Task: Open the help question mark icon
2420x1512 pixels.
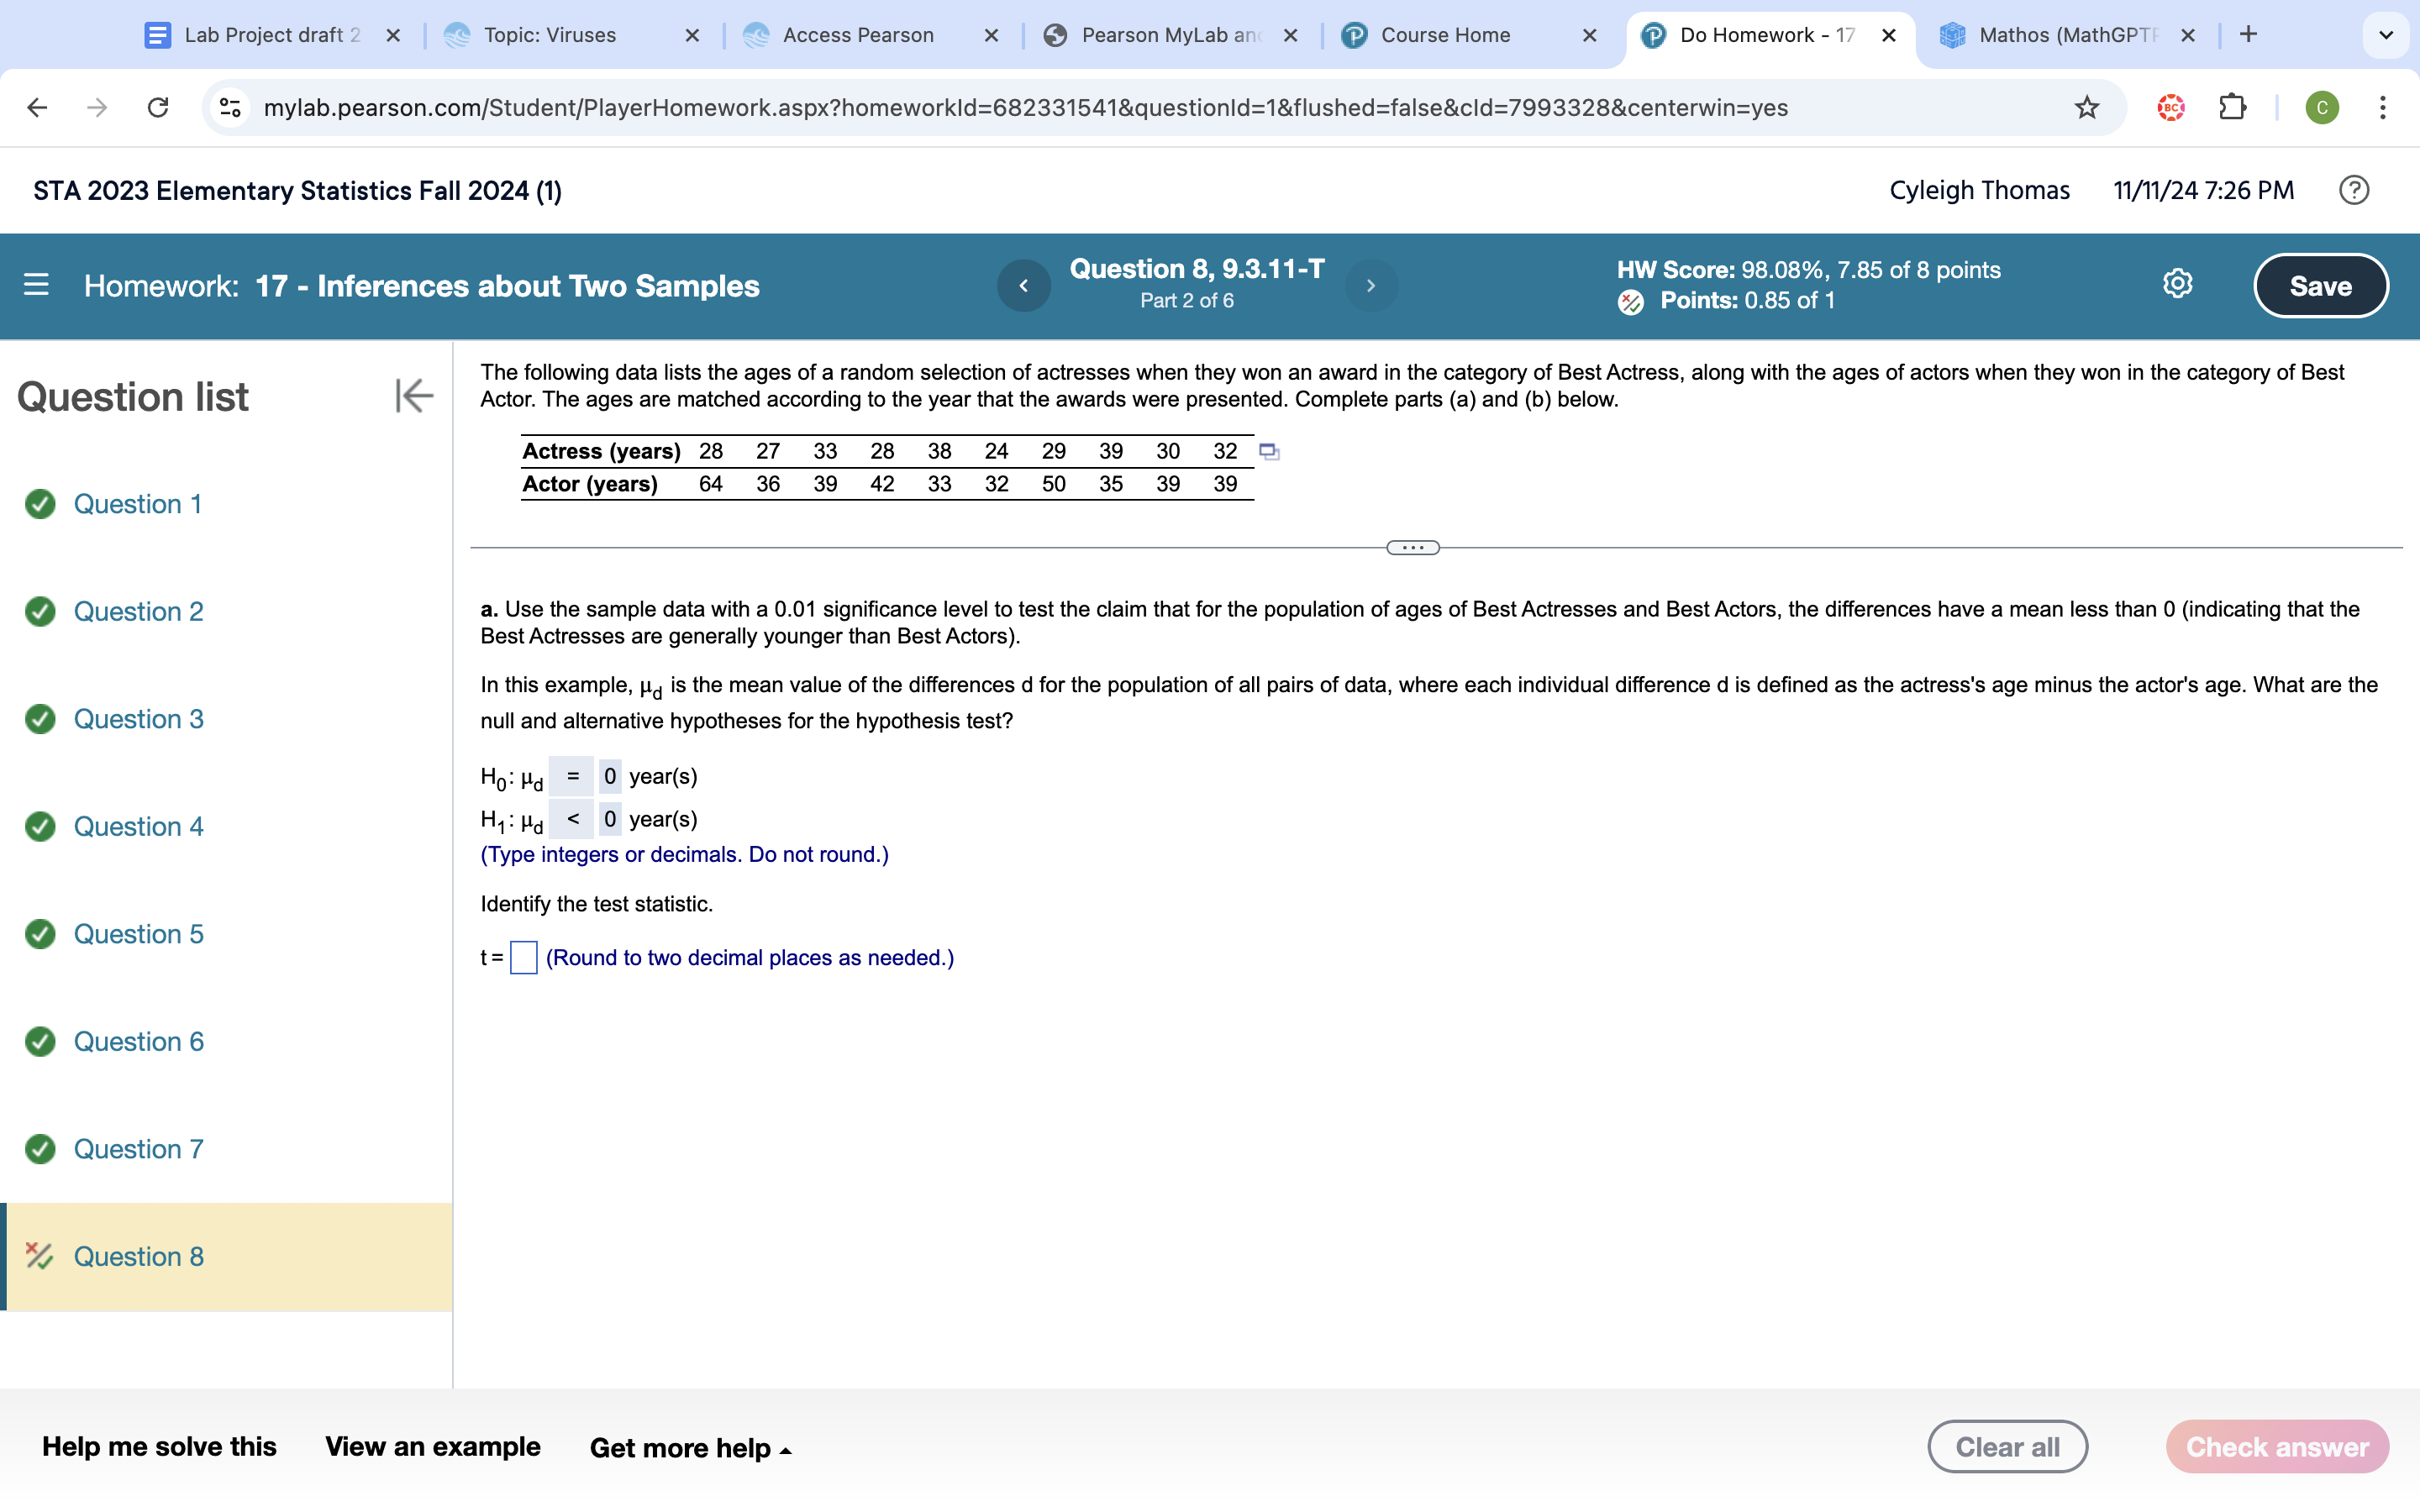Action: (2354, 190)
